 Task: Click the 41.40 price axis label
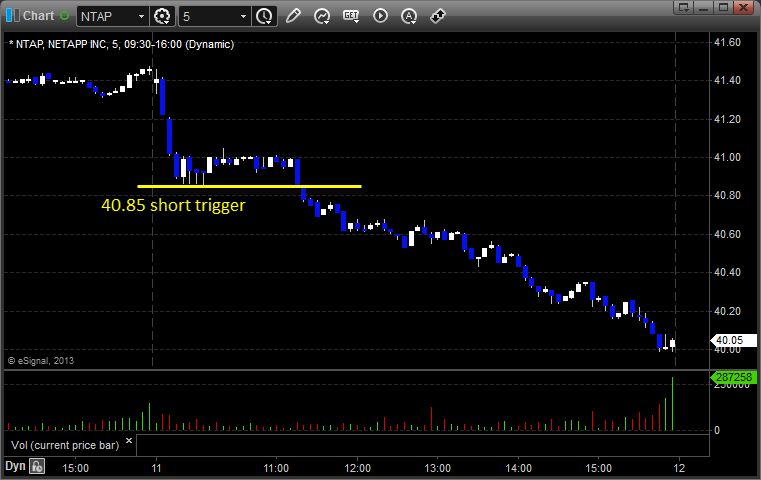pyautogui.click(x=728, y=80)
